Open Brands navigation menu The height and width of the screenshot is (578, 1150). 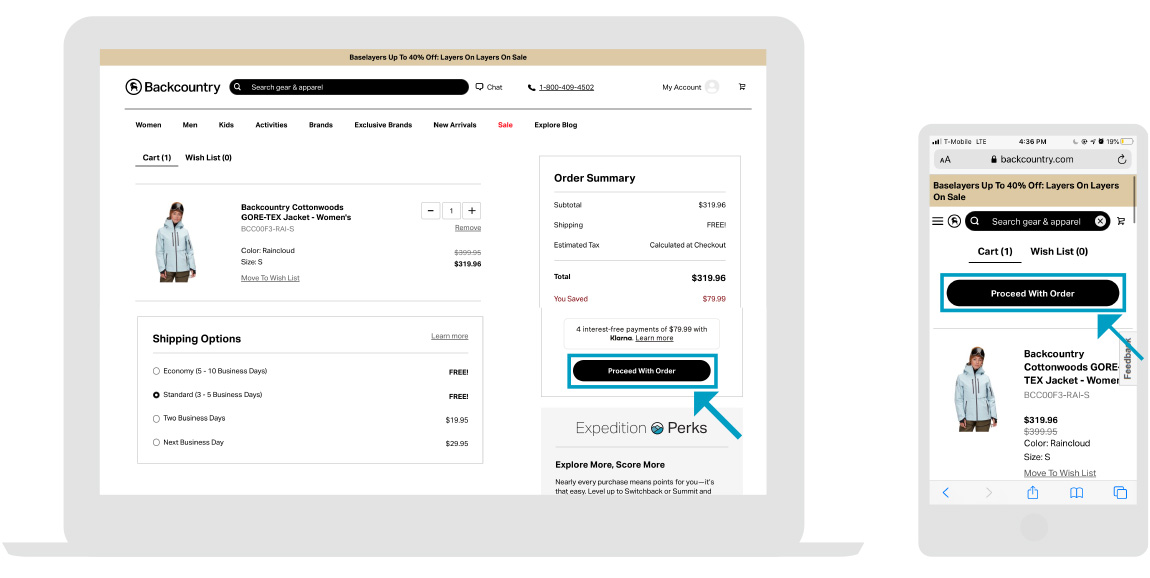point(321,125)
